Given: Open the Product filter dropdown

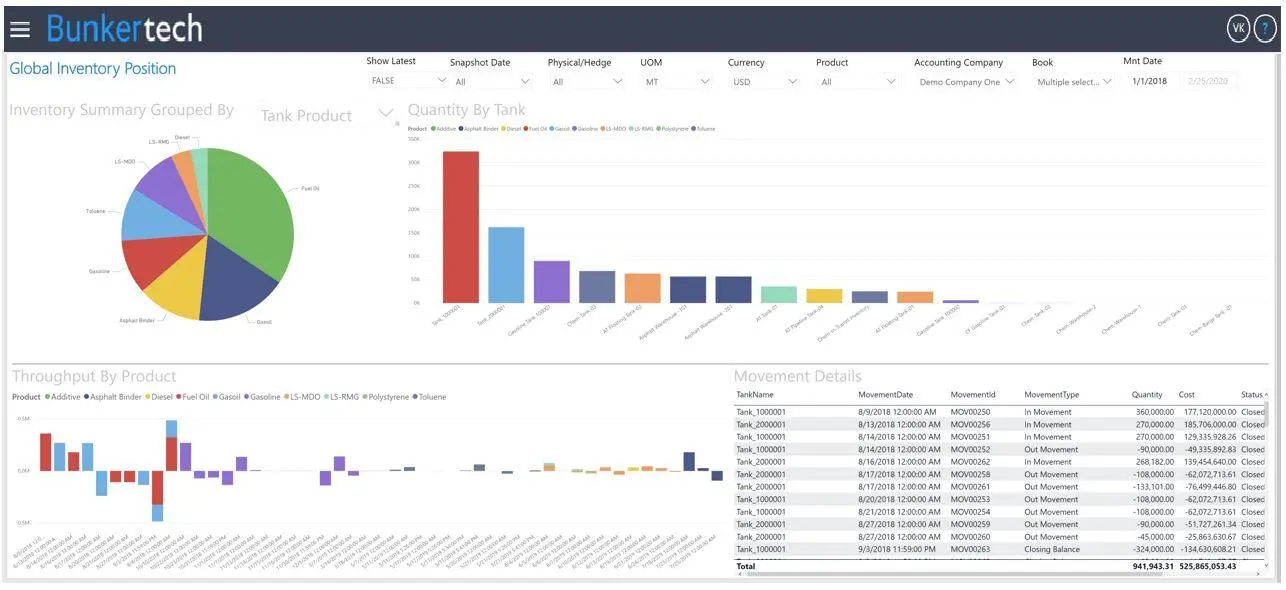Looking at the screenshot, I should [x=858, y=82].
